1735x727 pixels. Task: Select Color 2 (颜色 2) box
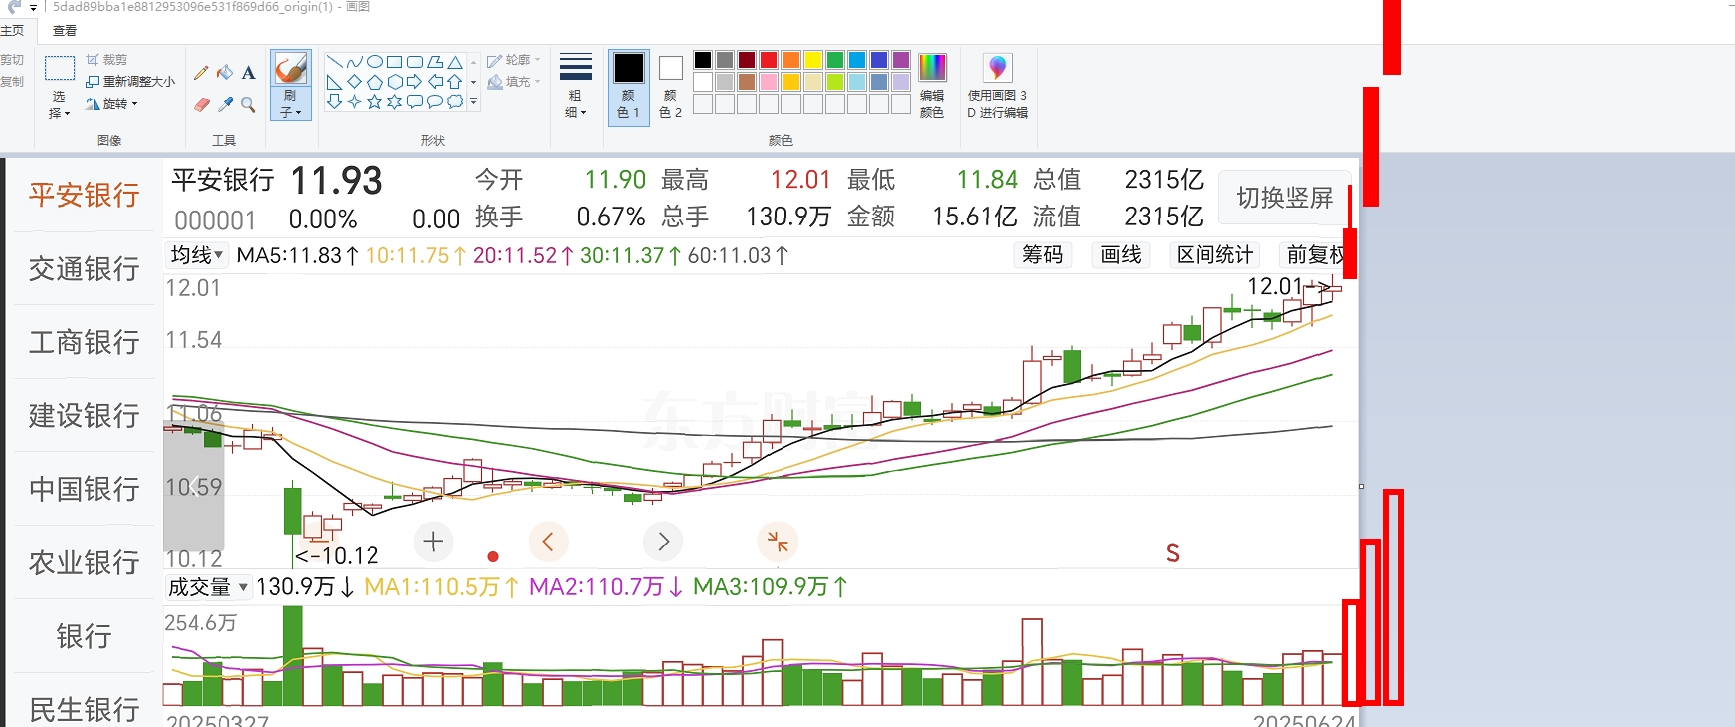coord(671,86)
